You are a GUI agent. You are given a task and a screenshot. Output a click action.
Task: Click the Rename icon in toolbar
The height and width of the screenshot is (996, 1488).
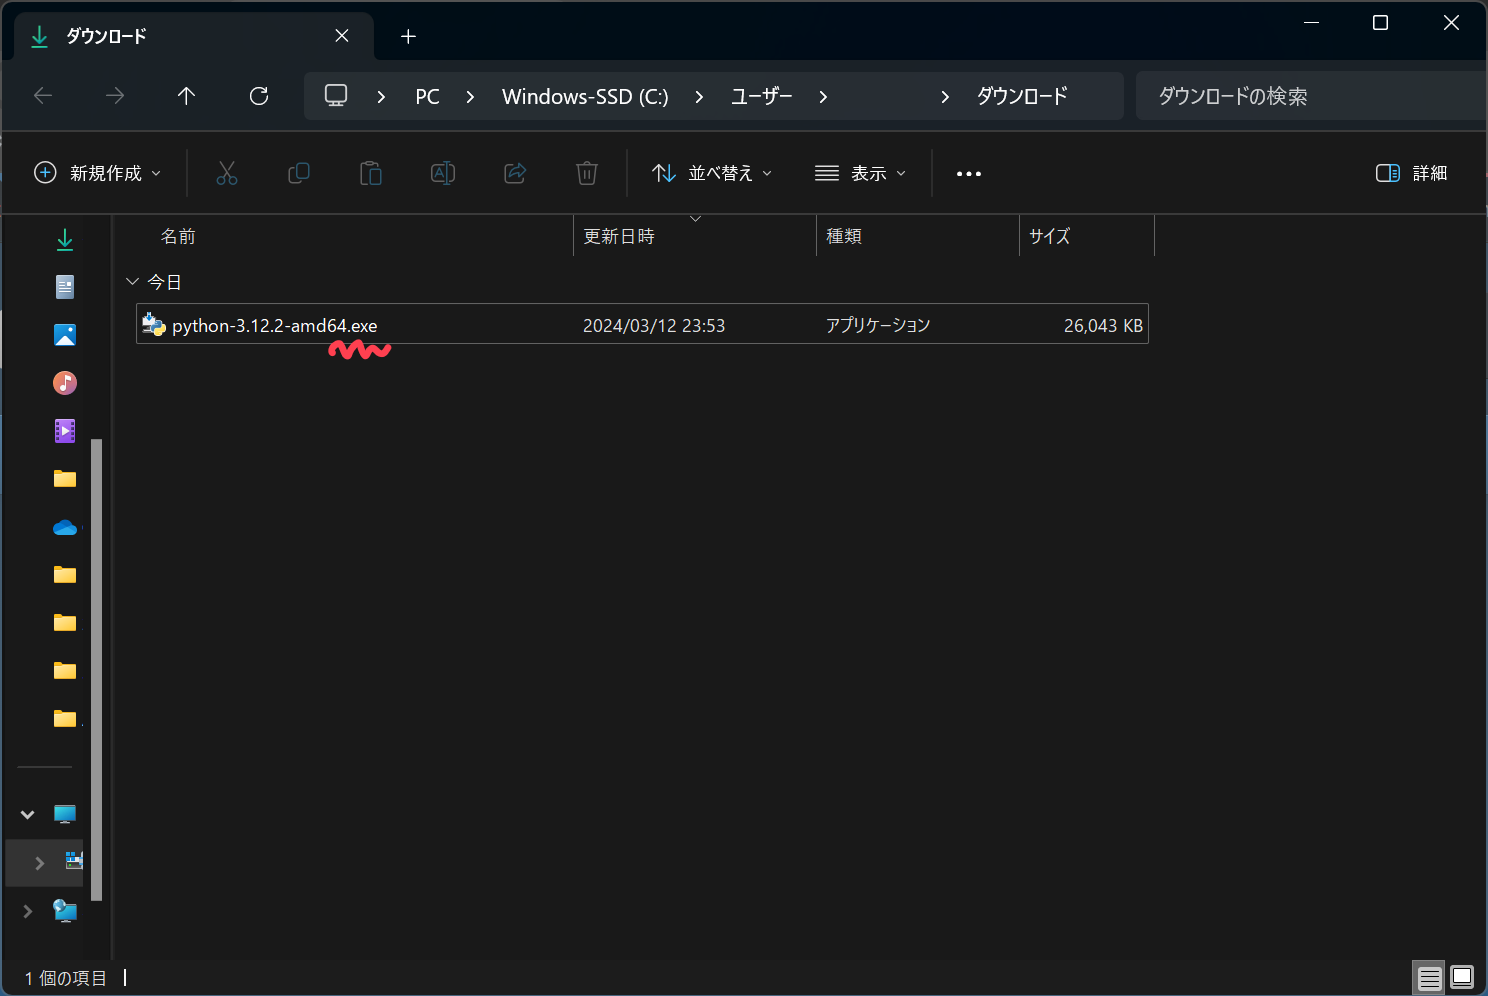(x=443, y=173)
